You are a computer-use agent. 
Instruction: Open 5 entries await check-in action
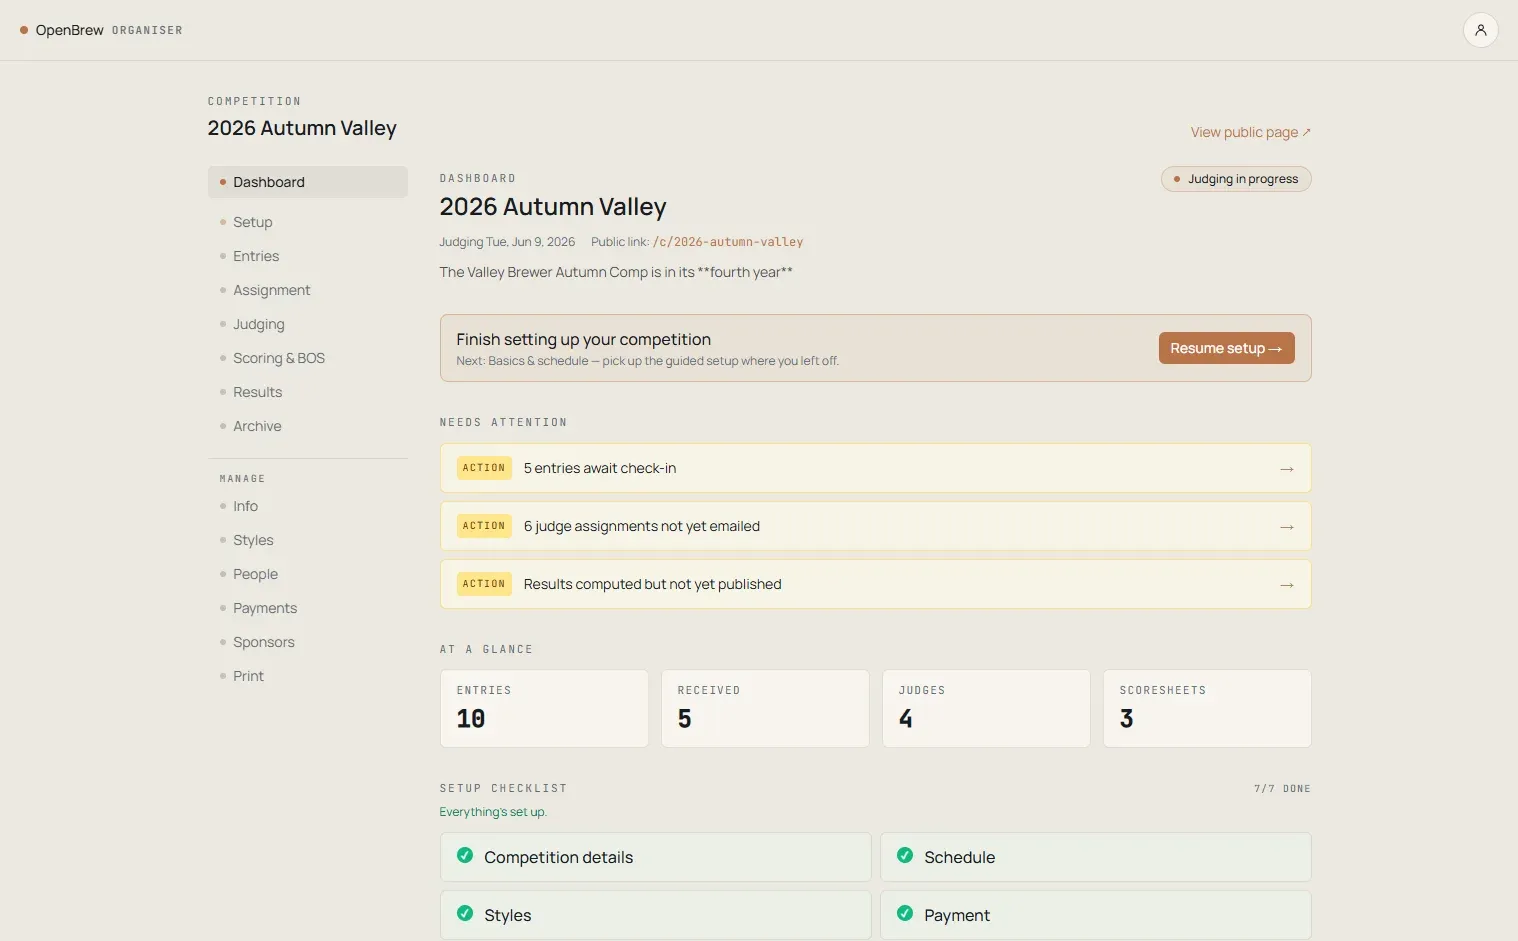[875, 468]
